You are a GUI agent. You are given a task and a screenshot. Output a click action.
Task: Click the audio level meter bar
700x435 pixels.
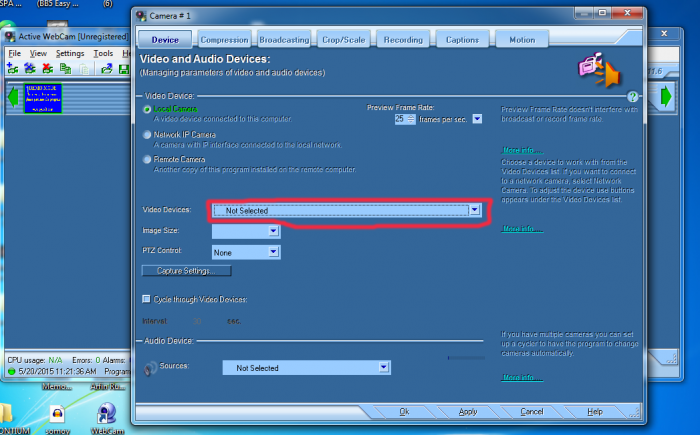[466, 358]
